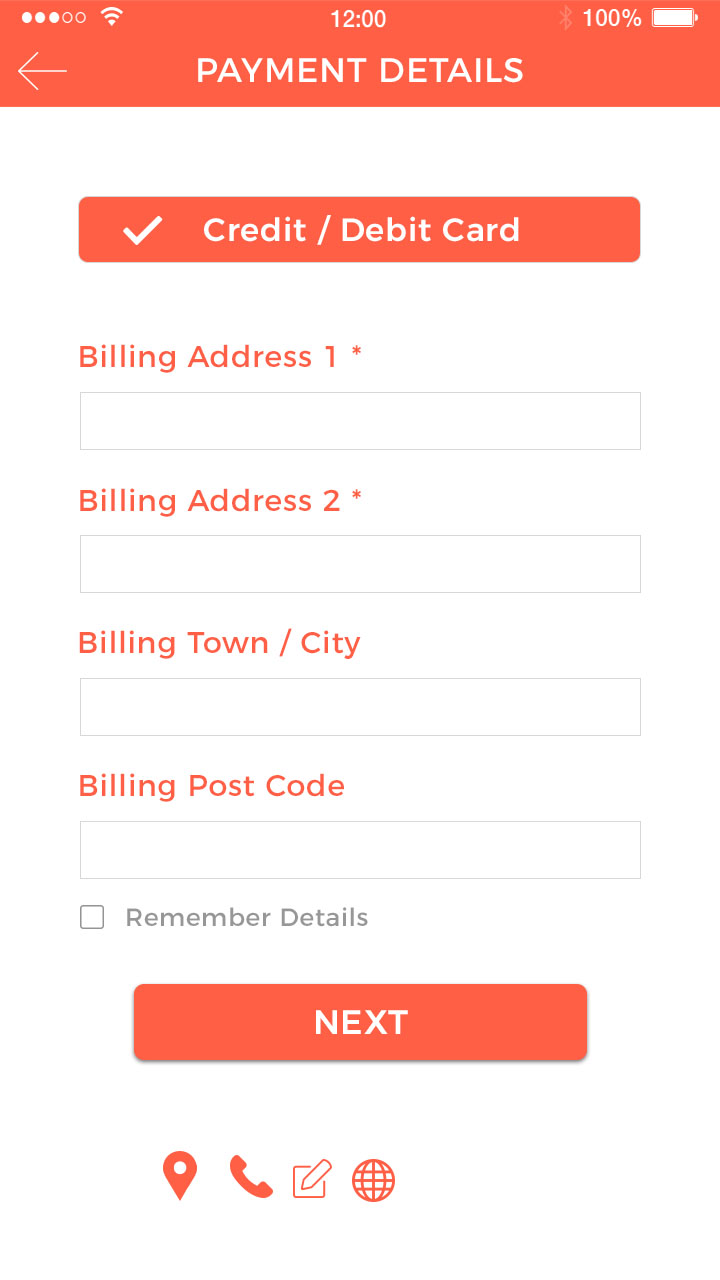Screen dimensions: 720x1280
Task: Tap the battery status icon
Action: tap(676, 17)
